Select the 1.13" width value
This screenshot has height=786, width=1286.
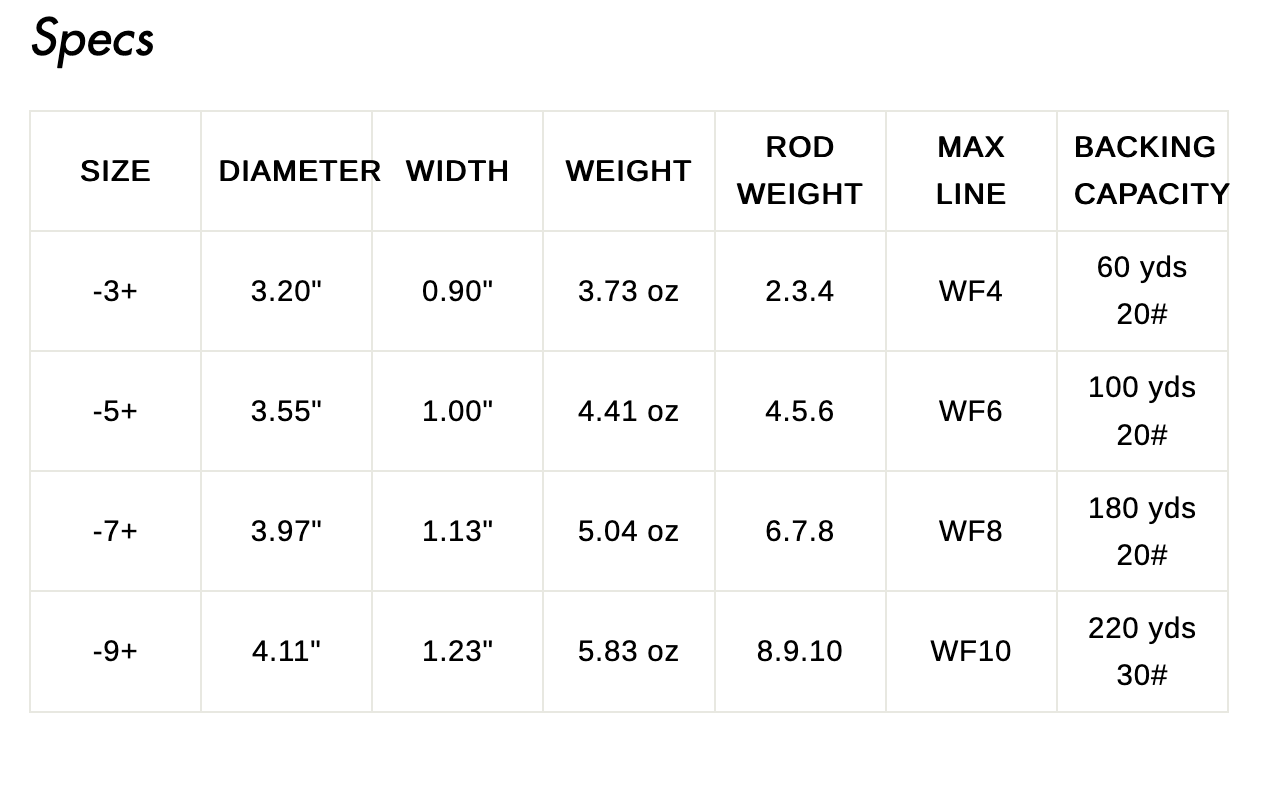point(458,531)
